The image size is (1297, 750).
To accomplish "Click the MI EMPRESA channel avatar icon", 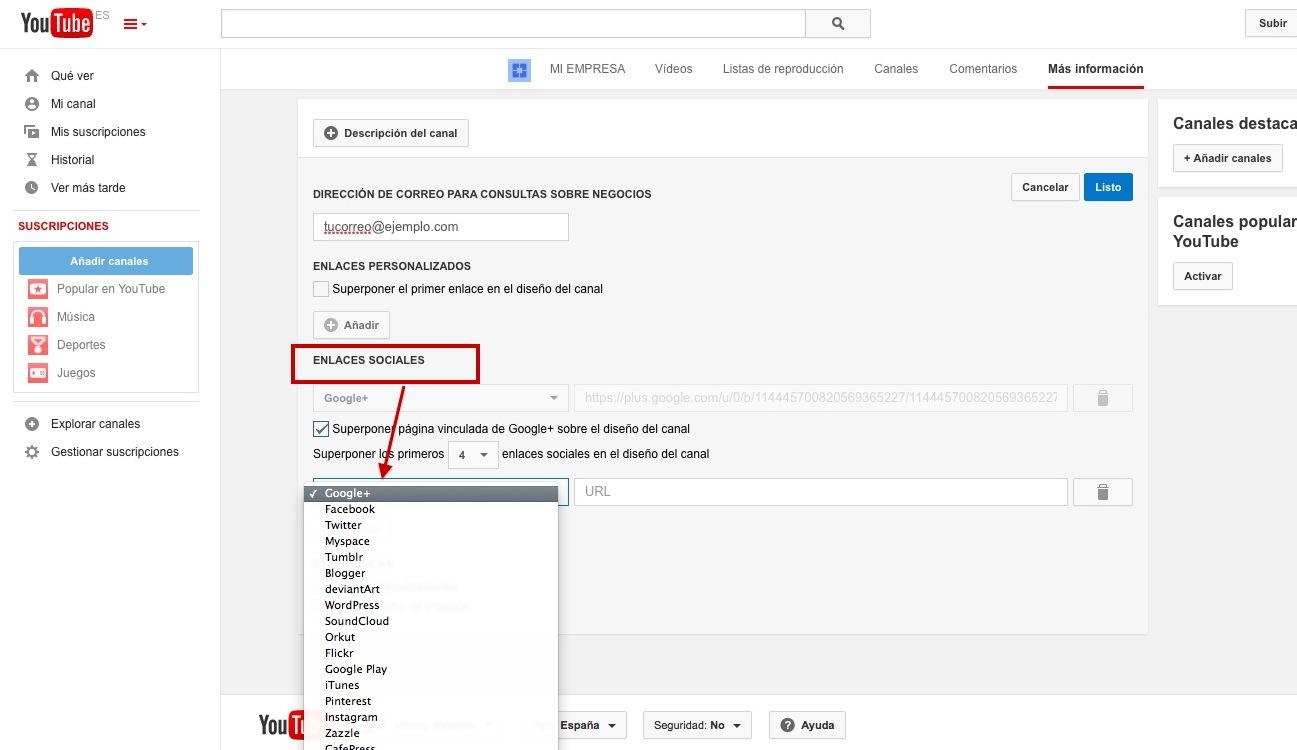I will [x=519, y=70].
